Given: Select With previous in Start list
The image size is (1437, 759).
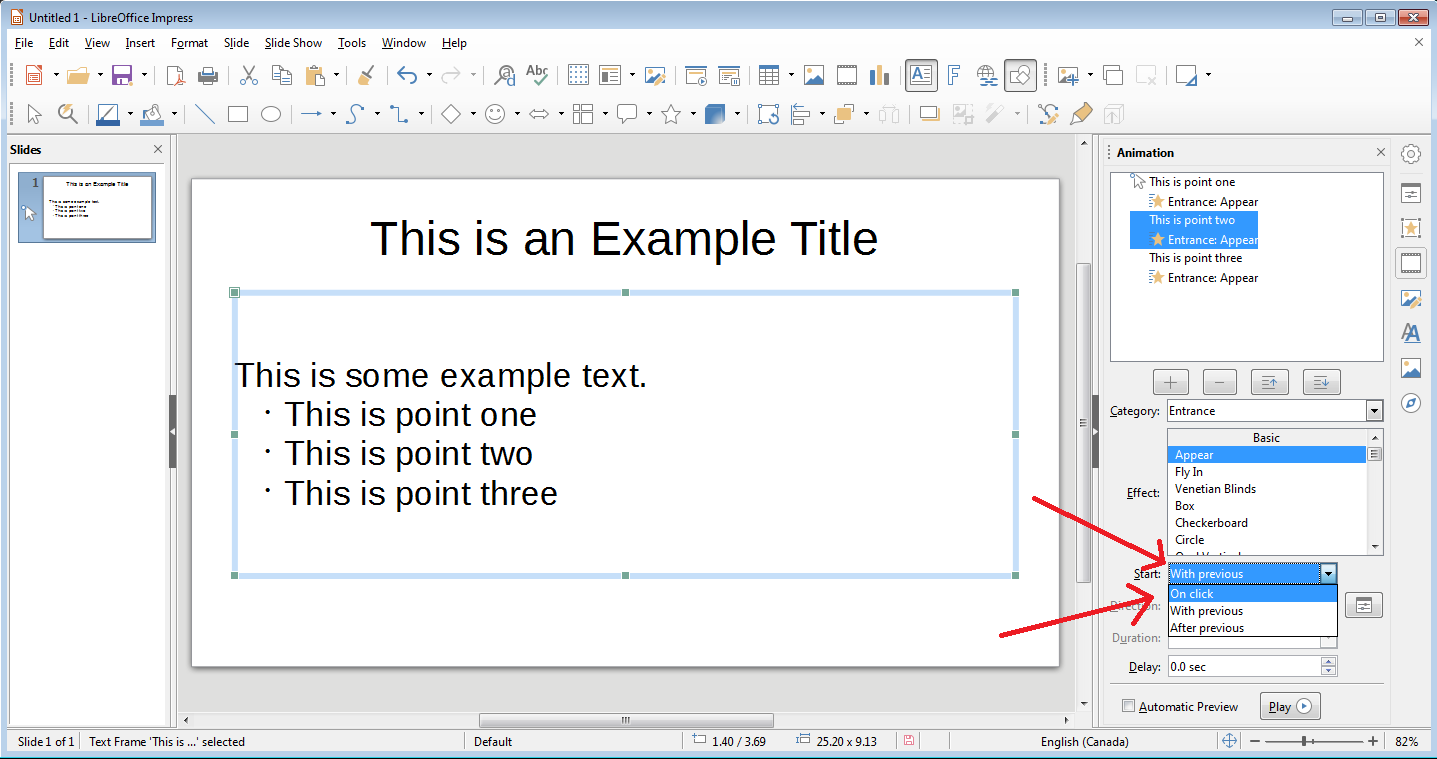Looking at the screenshot, I should click(x=1252, y=611).
